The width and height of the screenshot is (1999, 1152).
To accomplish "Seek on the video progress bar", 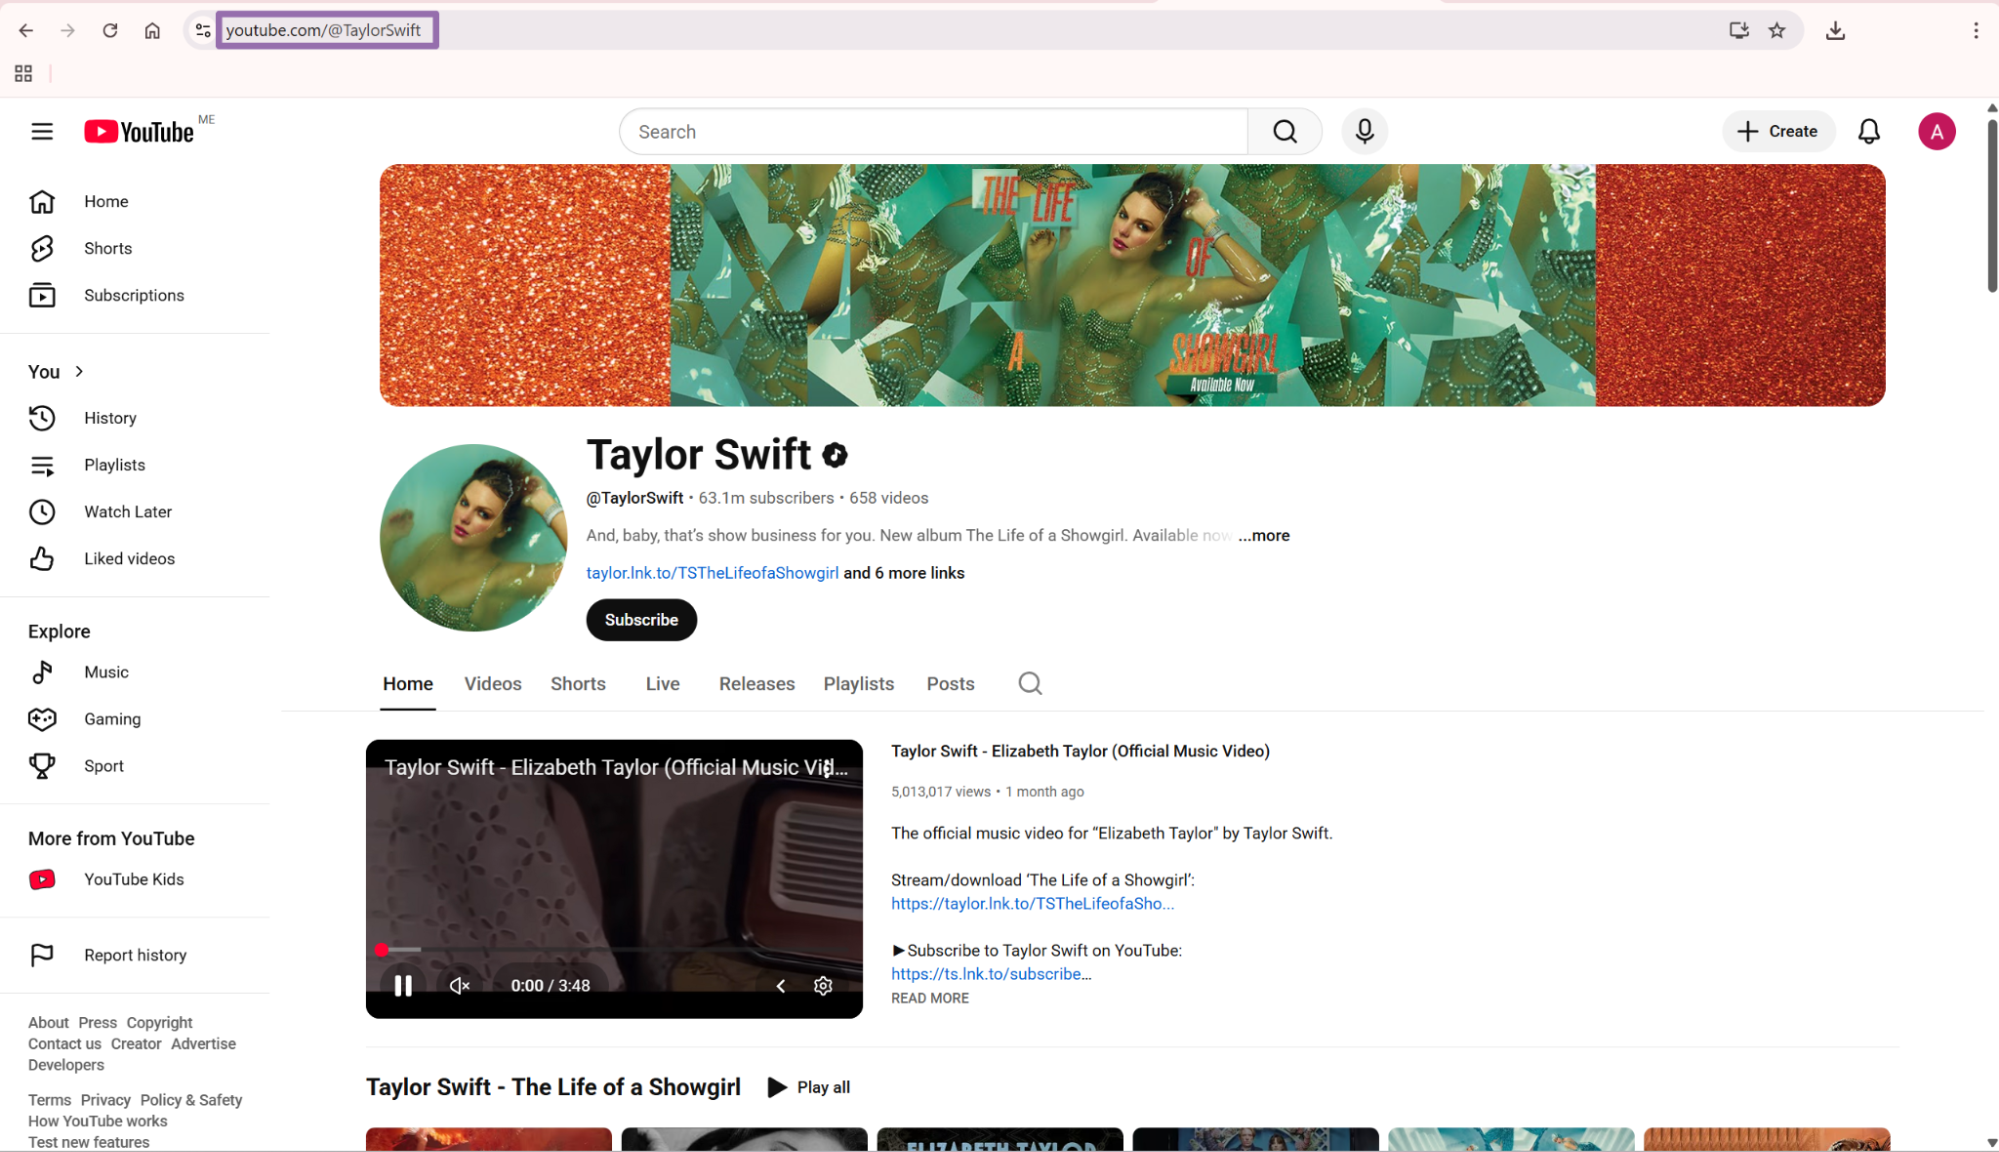I will click(614, 951).
